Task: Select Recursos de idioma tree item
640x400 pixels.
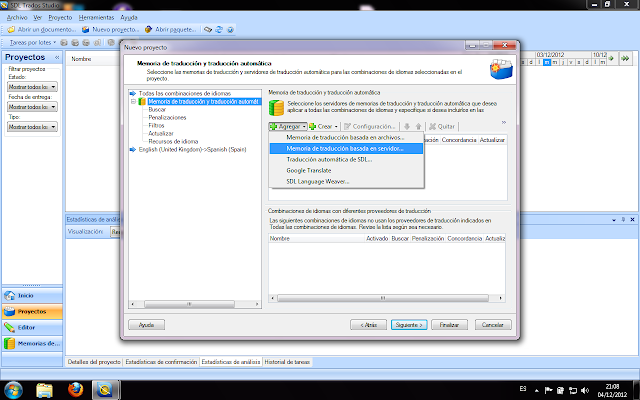Action: [173, 141]
